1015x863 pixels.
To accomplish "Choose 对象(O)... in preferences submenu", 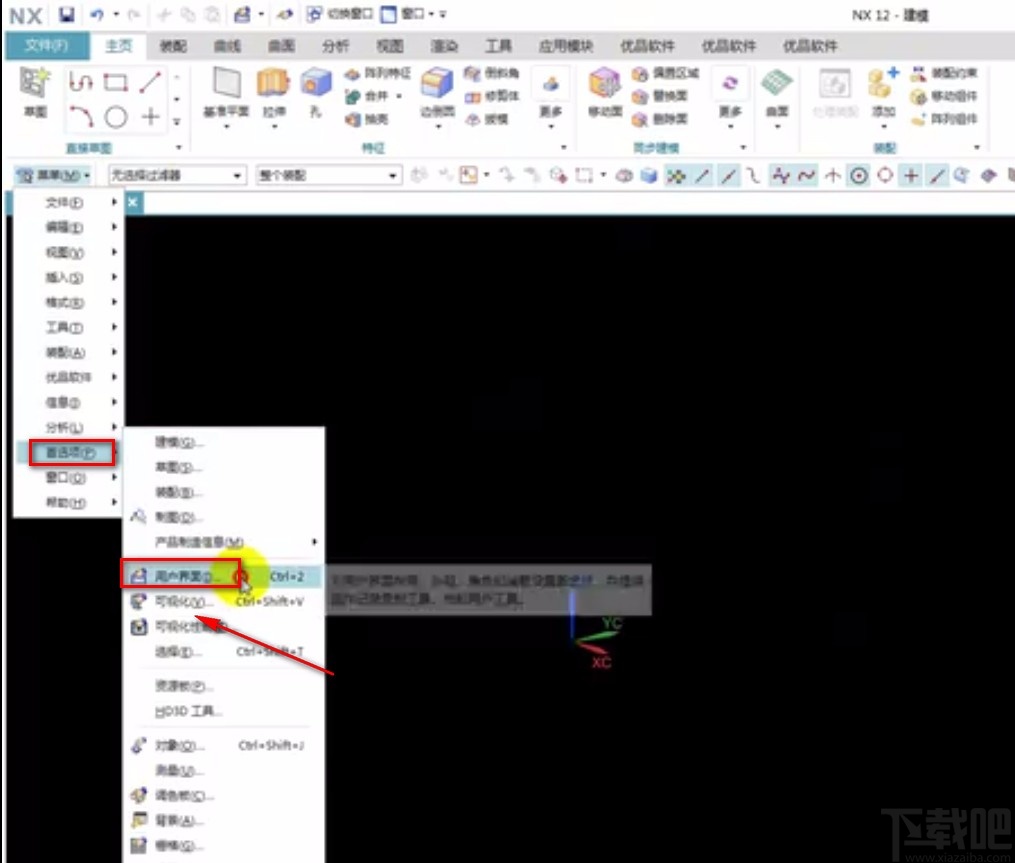I will pos(223,745).
